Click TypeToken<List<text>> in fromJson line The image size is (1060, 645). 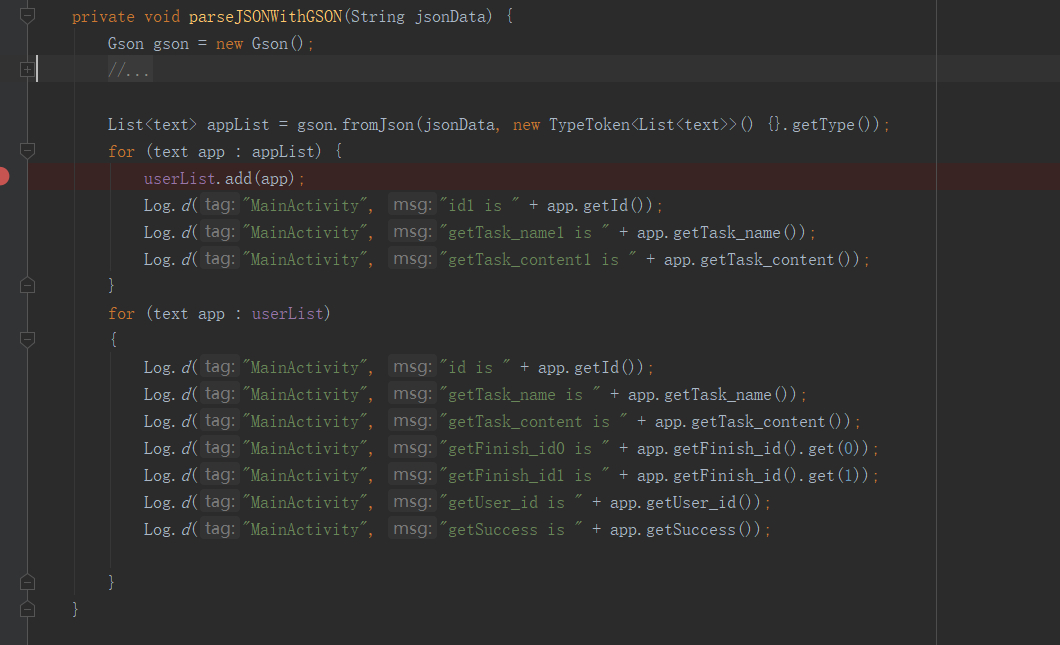(643, 124)
